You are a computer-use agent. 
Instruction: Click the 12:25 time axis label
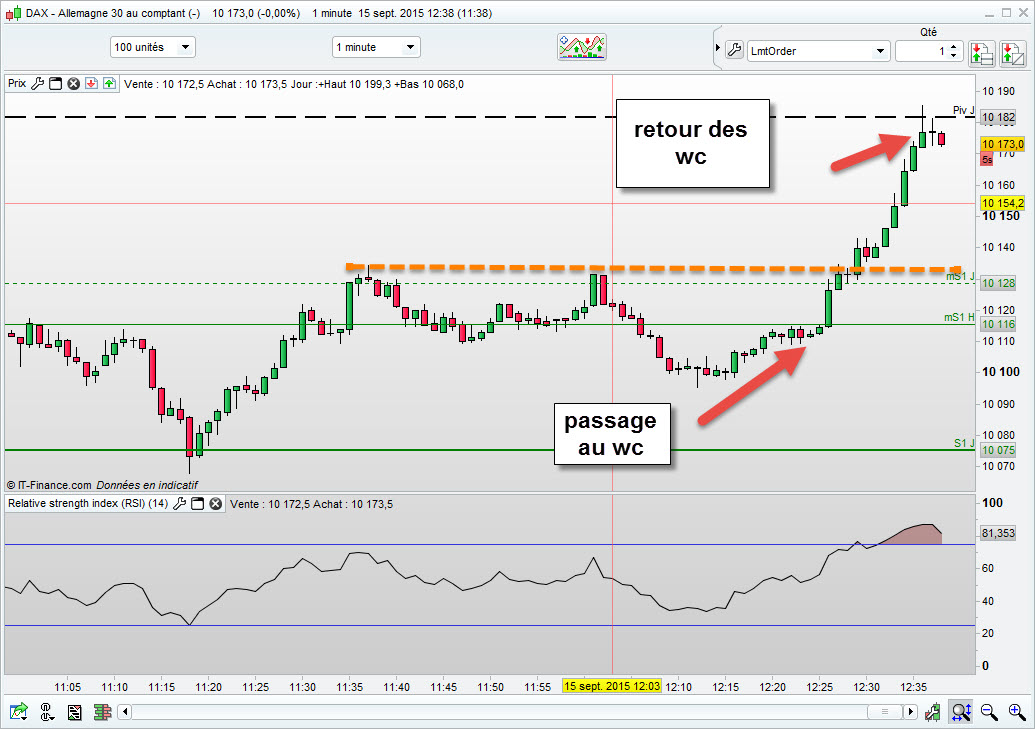pyautogui.click(x=819, y=687)
